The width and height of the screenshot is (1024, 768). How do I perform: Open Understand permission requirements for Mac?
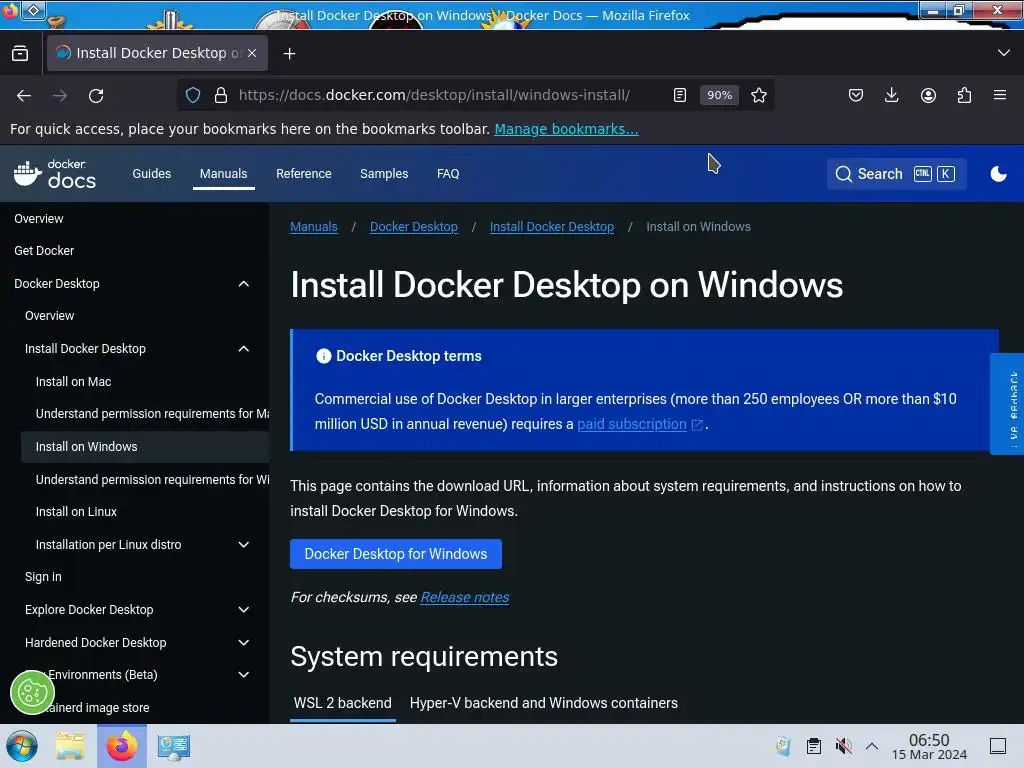[152, 414]
